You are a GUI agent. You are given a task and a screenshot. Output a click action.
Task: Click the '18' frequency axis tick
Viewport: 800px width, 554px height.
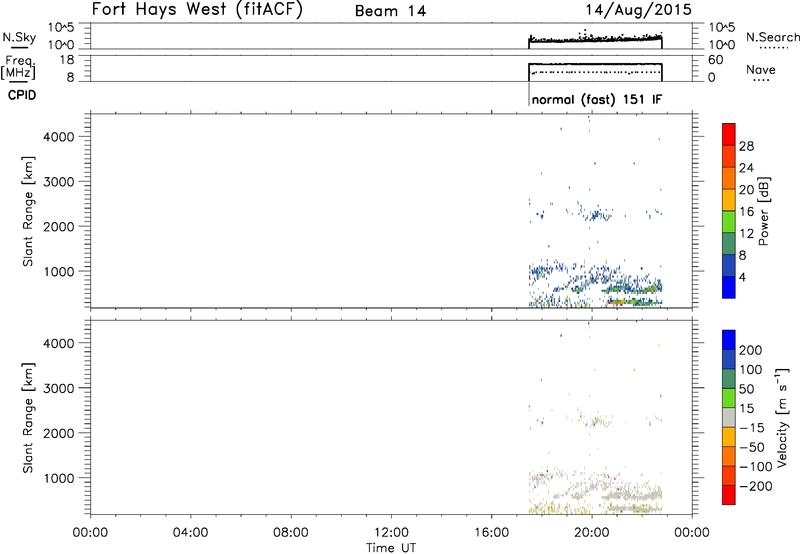[67, 60]
